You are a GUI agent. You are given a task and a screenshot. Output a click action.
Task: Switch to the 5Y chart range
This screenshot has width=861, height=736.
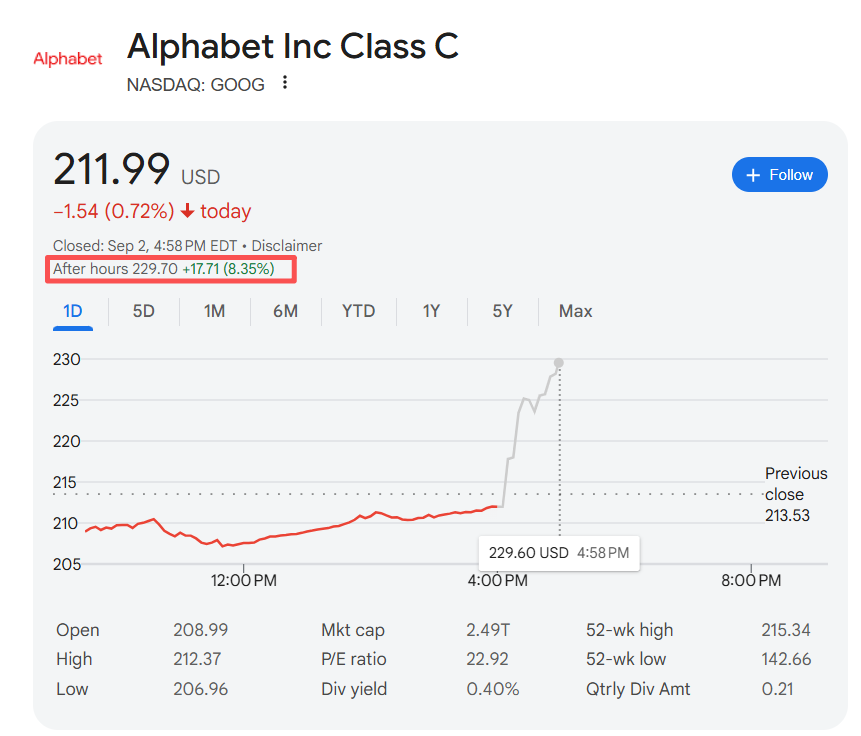click(502, 311)
